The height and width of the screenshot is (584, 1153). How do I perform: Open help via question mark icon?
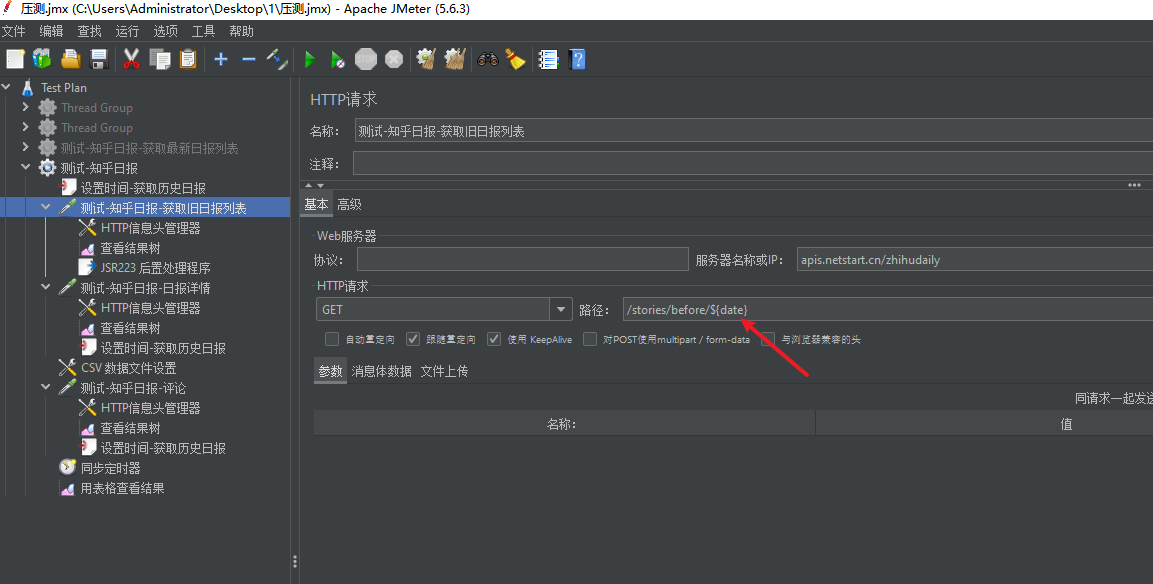577,59
